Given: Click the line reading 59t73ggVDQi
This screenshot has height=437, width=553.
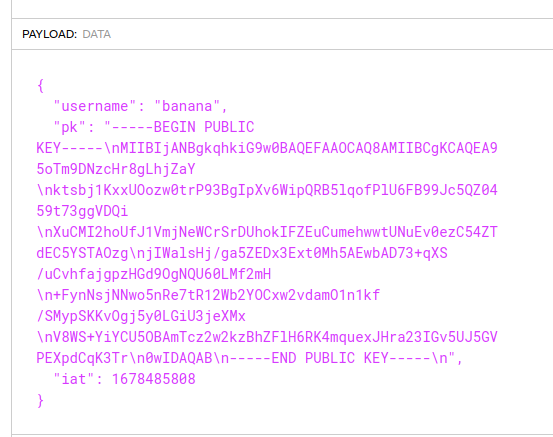Looking at the screenshot, I should tap(82, 211).
